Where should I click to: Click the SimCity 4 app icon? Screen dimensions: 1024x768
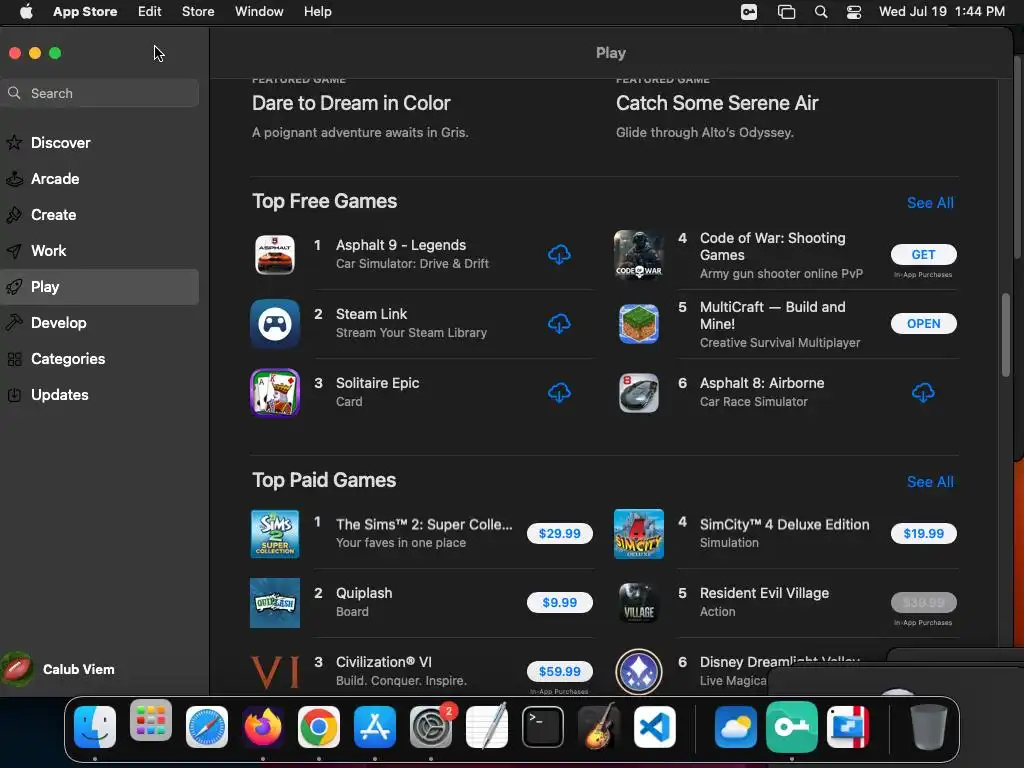click(x=639, y=534)
